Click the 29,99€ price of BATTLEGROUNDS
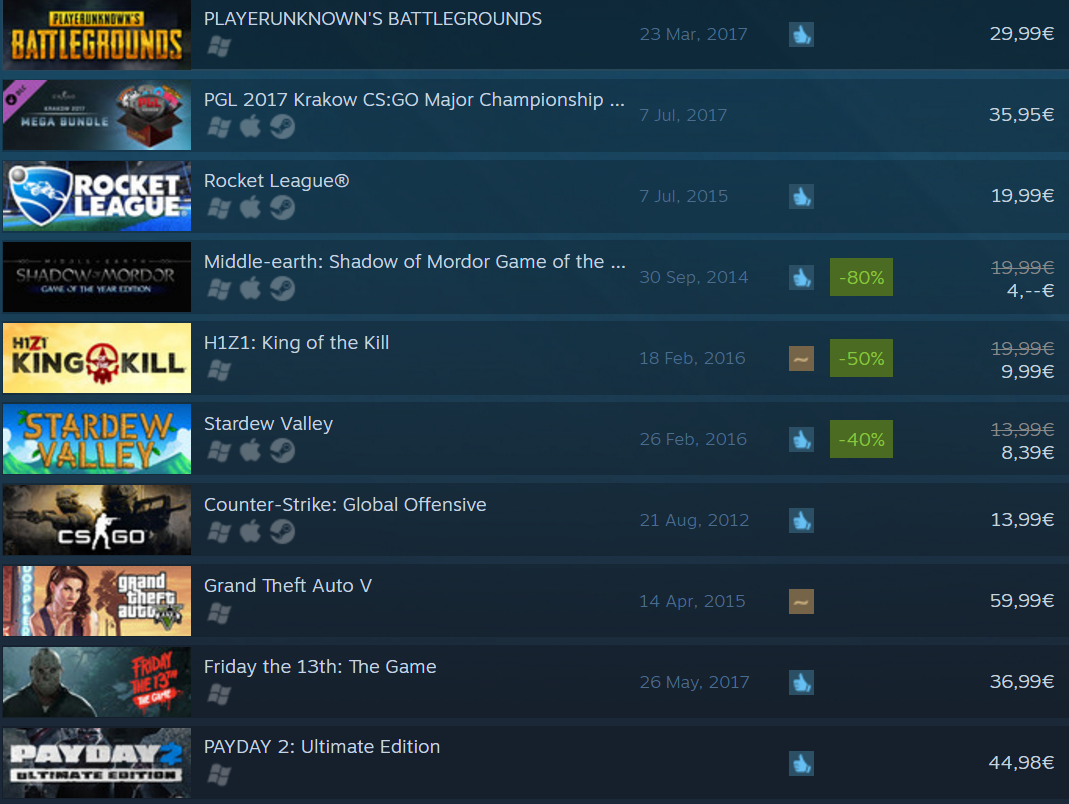The image size is (1069, 804). pos(1021,34)
